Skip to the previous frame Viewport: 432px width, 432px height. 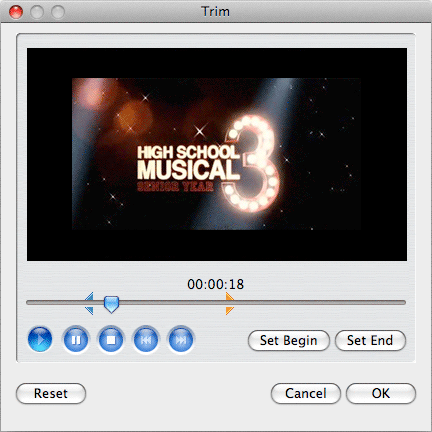coord(146,340)
